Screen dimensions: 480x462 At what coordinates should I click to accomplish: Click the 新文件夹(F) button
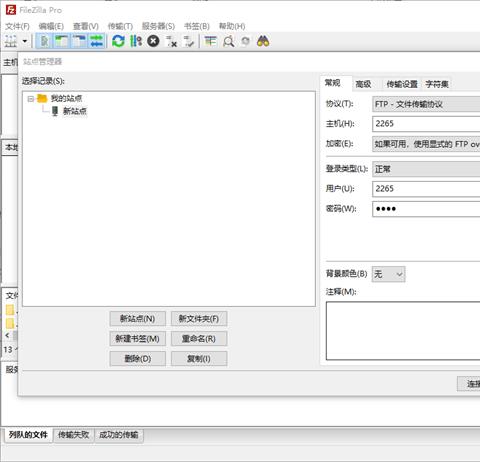click(x=199, y=319)
